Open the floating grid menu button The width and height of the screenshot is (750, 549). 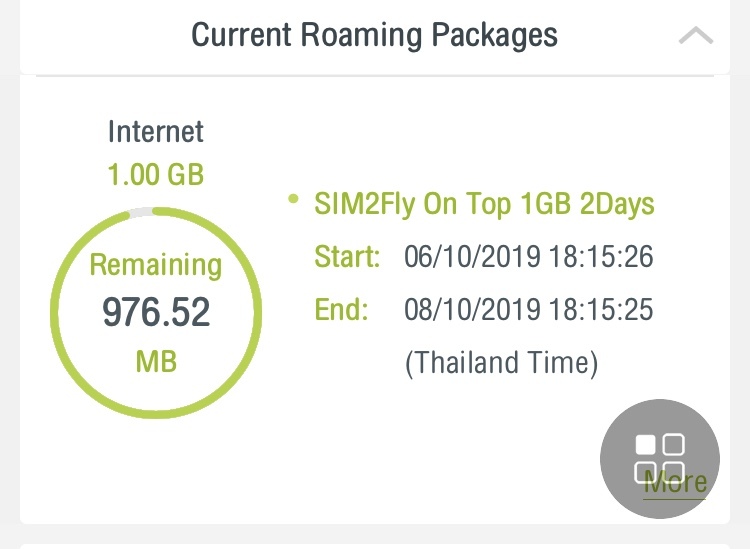[660, 458]
